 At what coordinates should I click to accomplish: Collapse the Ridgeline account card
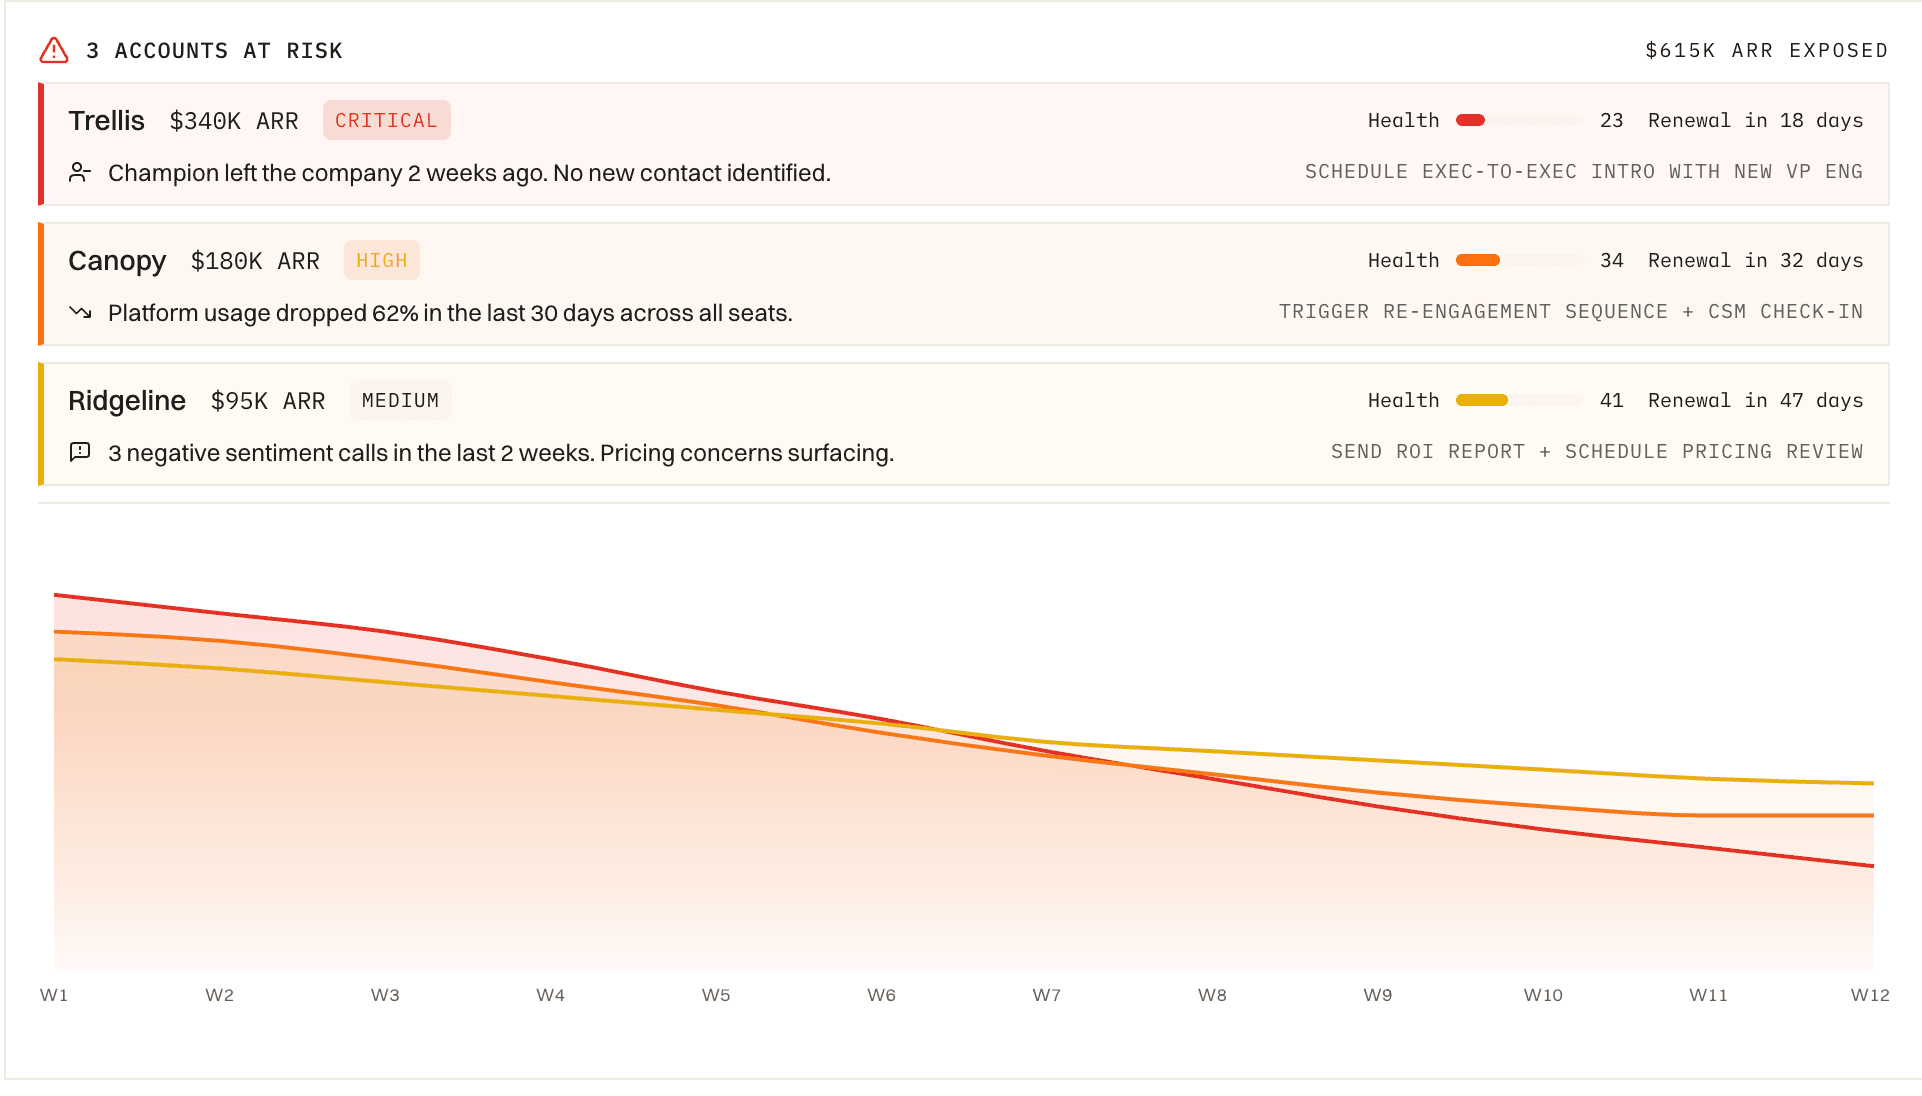click(x=700, y=424)
